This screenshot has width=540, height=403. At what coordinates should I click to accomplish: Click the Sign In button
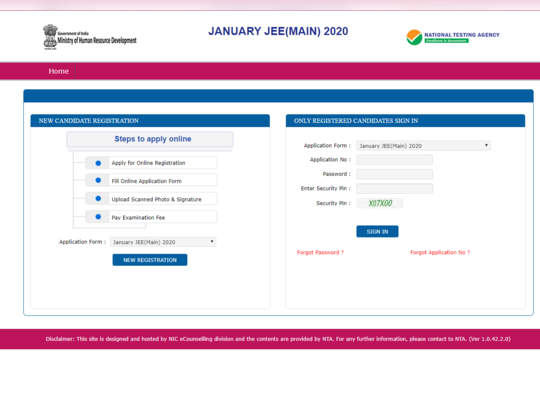[x=377, y=231]
